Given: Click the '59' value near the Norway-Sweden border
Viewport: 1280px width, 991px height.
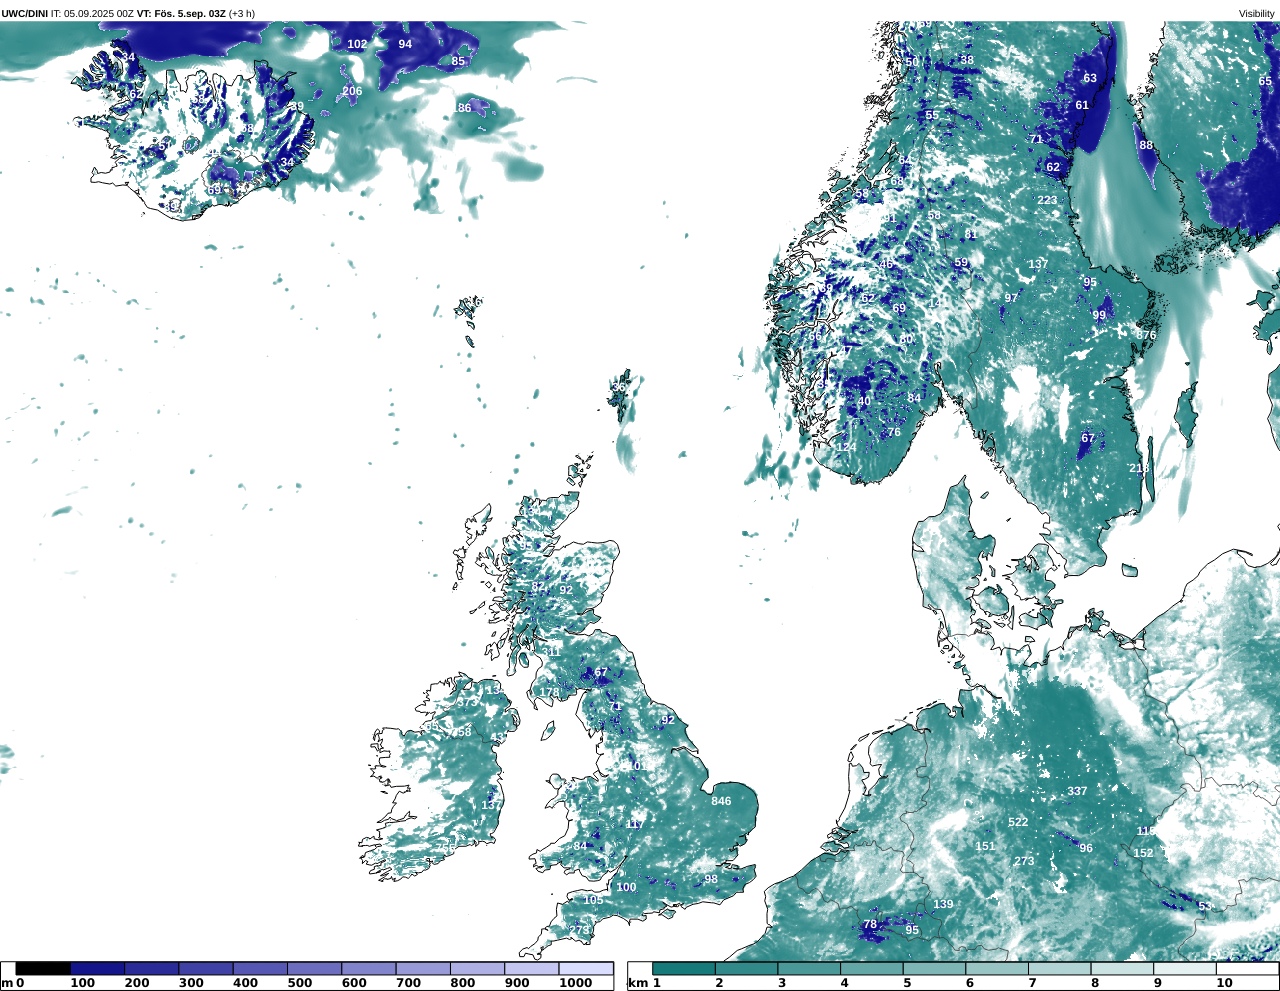Looking at the screenshot, I should (x=961, y=263).
